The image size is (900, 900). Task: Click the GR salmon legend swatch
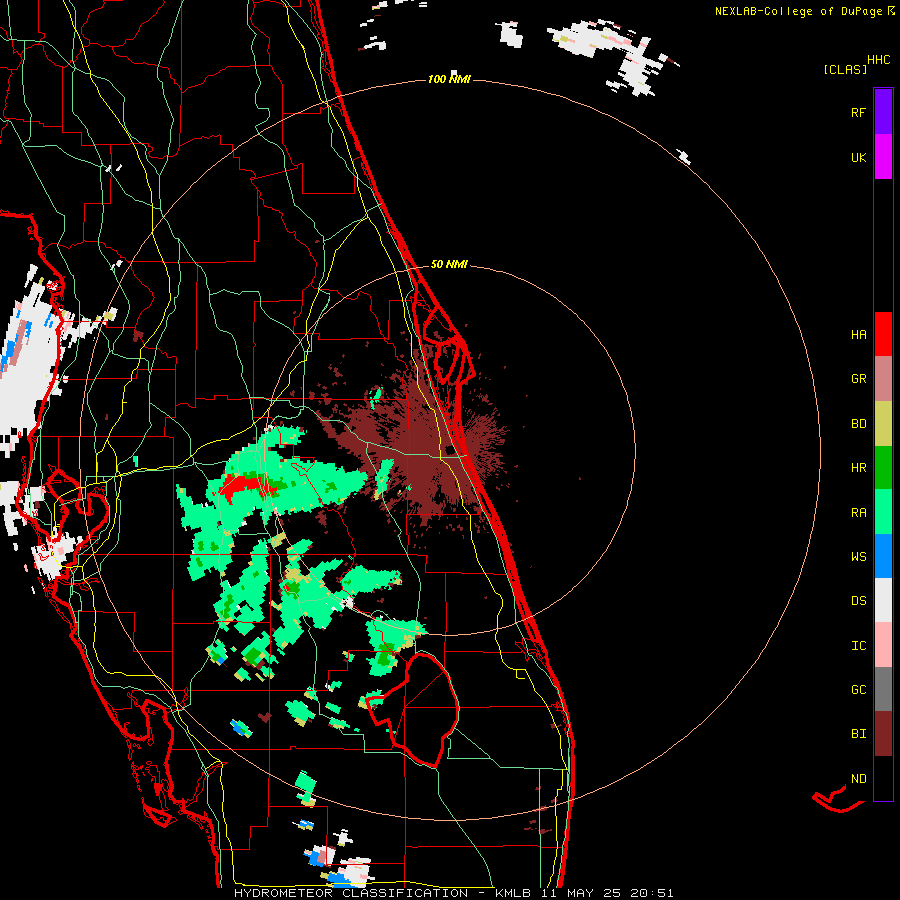click(883, 379)
